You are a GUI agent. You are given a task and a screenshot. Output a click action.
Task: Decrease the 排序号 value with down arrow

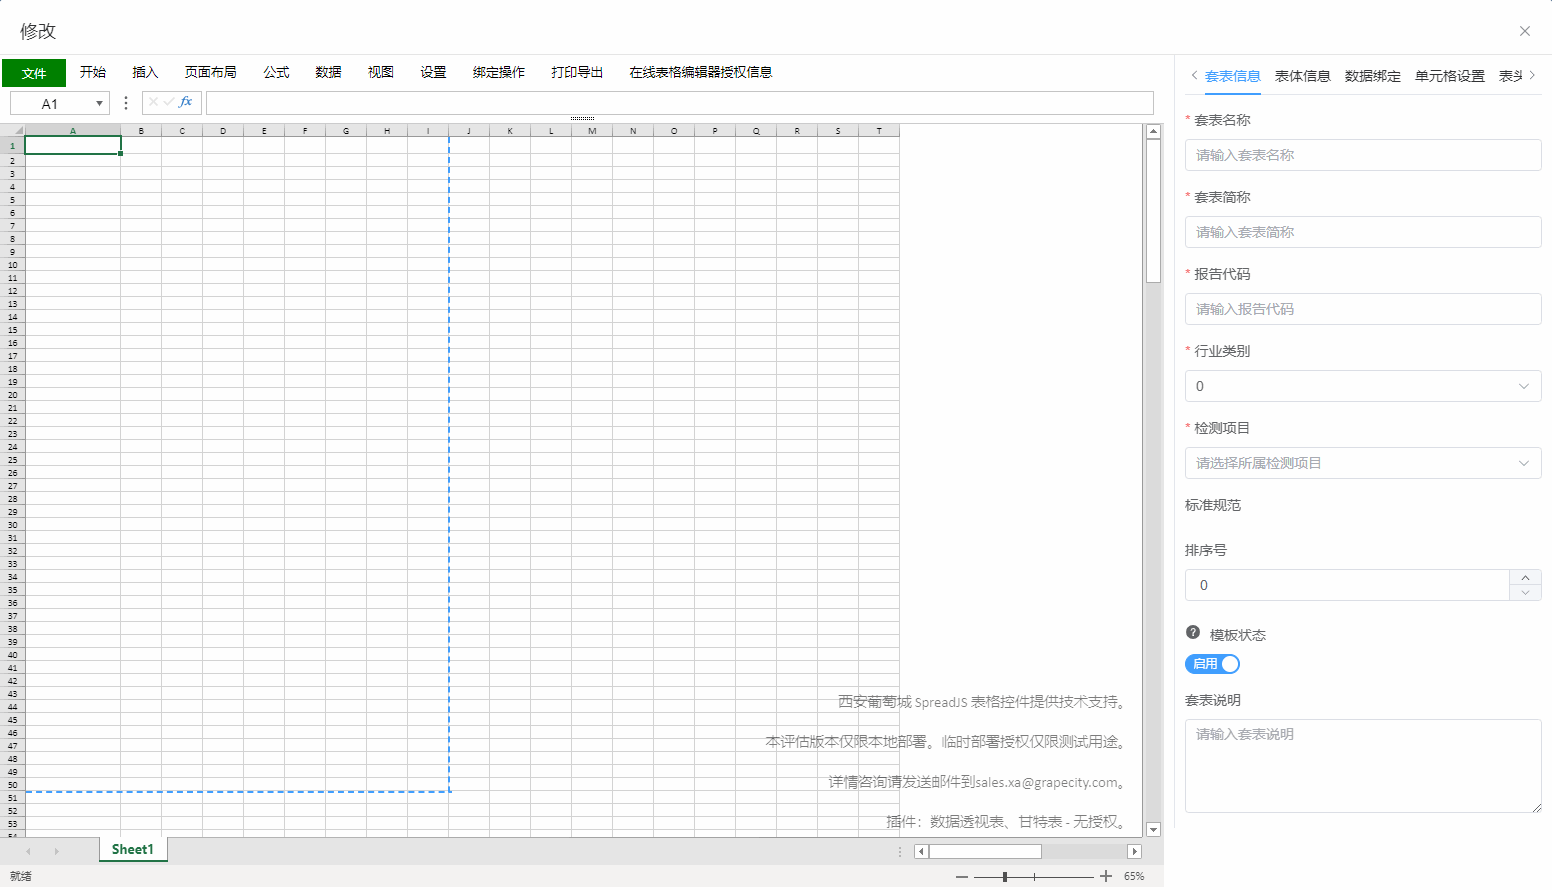coord(1525,593)
